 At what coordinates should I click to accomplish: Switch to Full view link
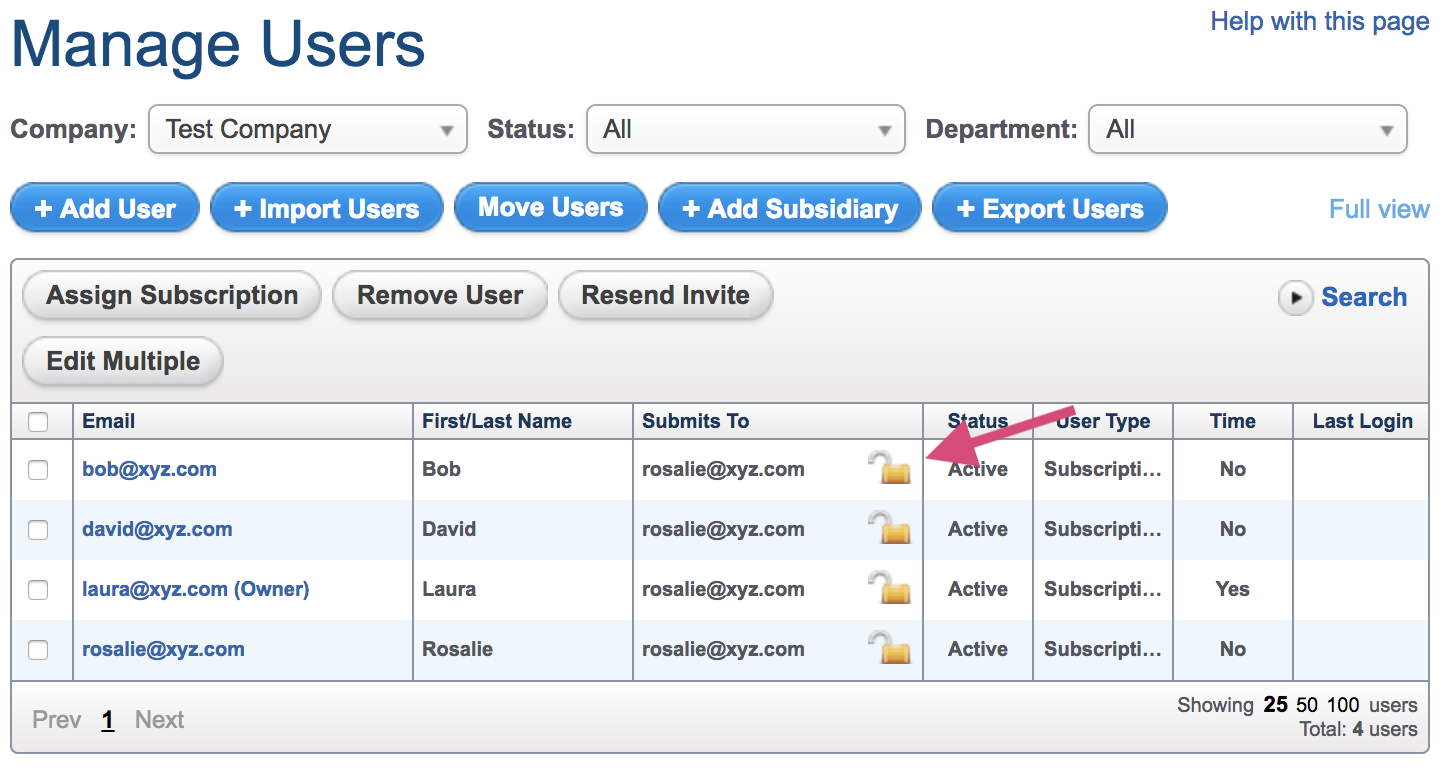tap(1379, 209)
